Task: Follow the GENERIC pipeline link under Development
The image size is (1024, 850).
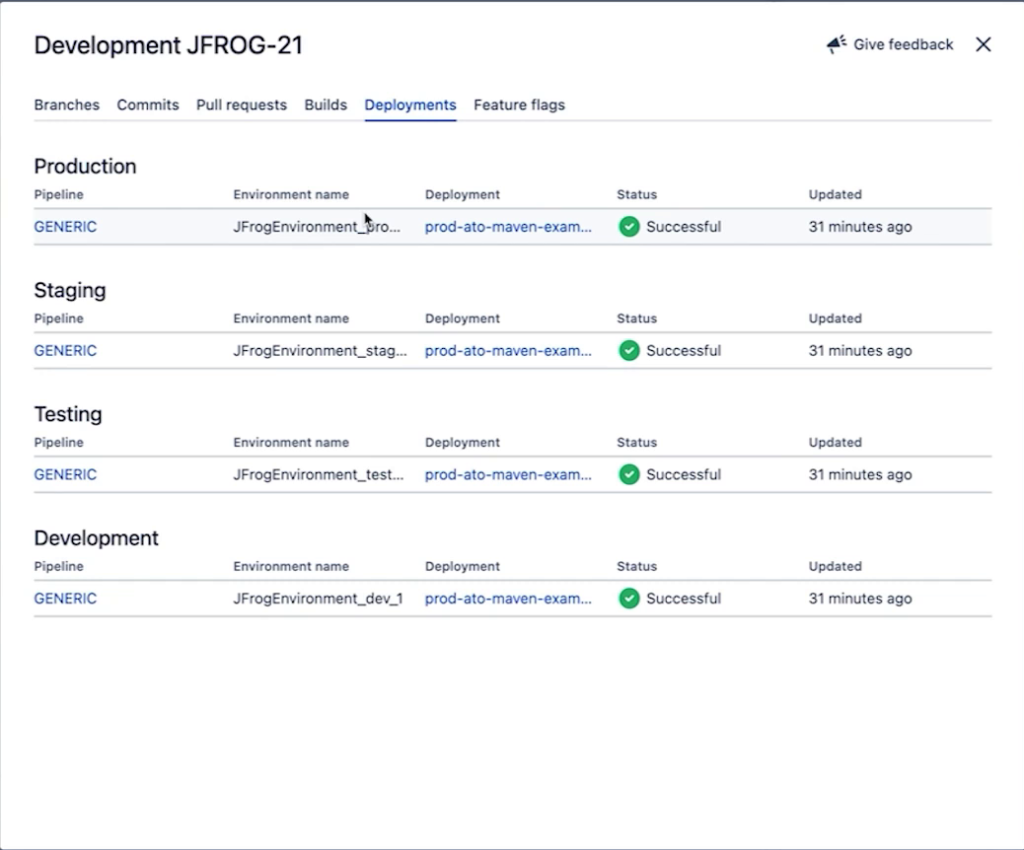Action: point(66,599)
